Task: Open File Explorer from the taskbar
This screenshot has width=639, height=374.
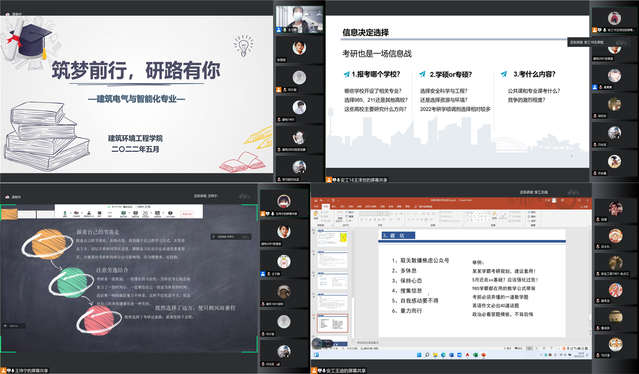Action: pyautogui.click(x=435, y=355)
